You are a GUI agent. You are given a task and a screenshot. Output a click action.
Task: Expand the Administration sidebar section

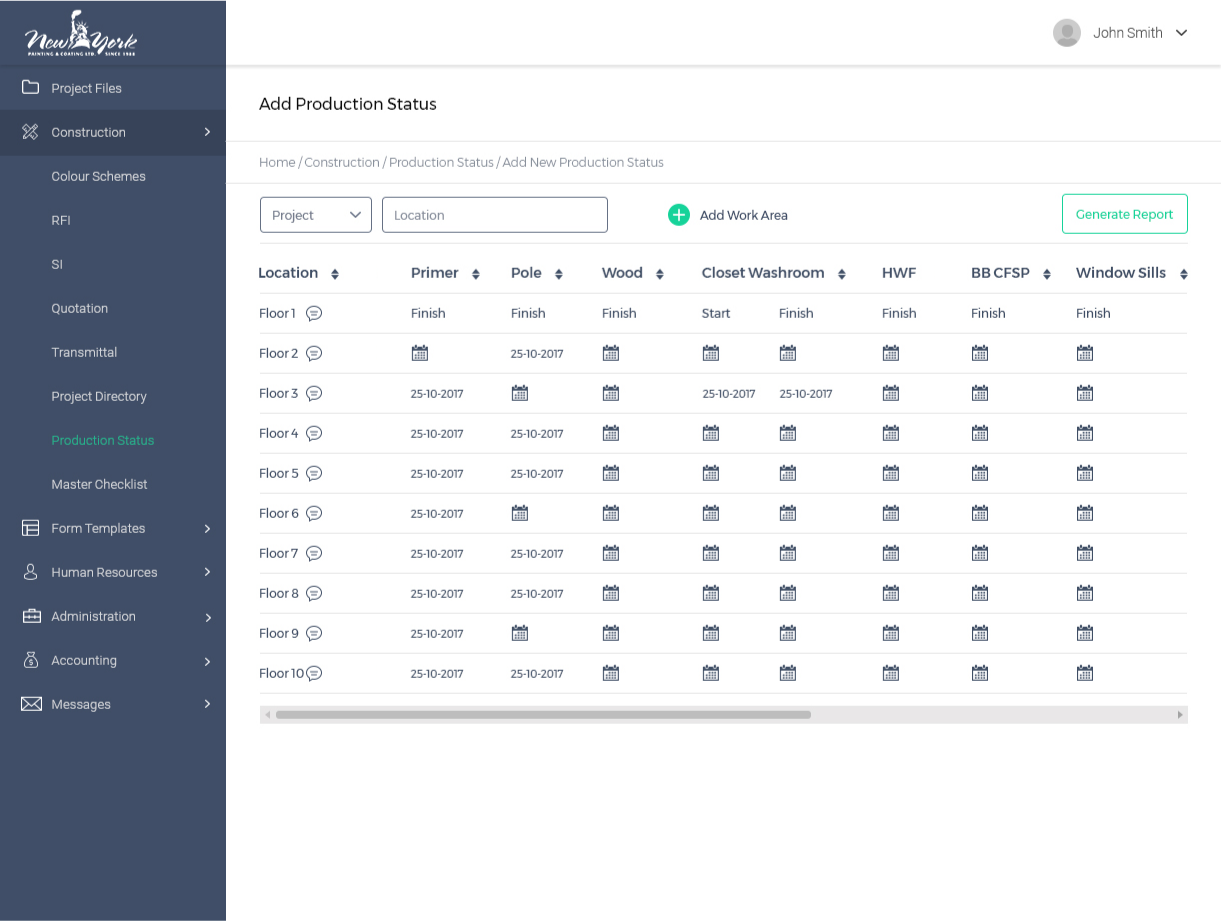[93, 616]
